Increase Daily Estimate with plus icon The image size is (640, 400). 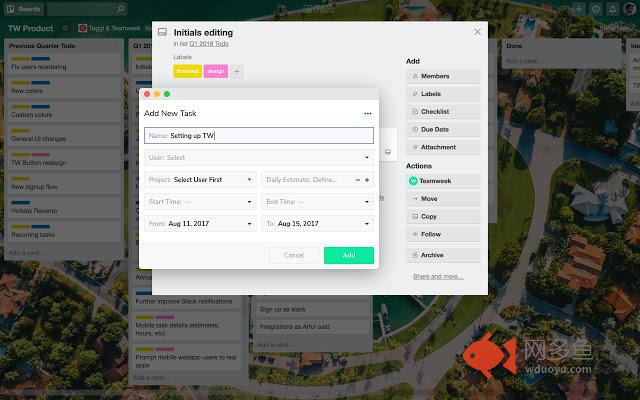point(367,180)
